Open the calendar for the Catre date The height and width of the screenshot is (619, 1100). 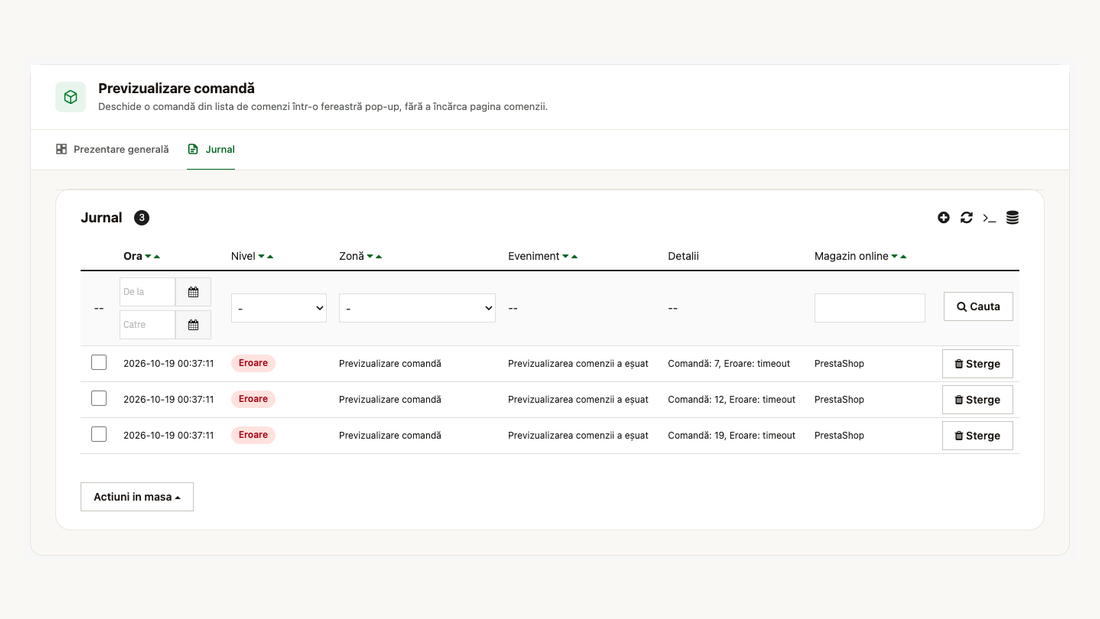193,325
